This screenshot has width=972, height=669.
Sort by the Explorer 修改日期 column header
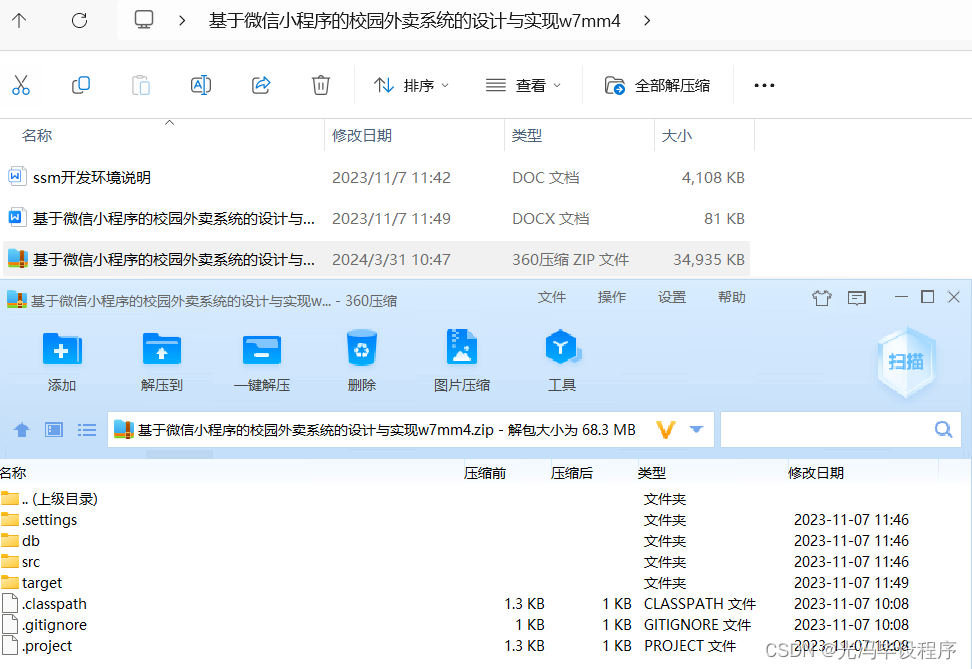coord(361,136)
